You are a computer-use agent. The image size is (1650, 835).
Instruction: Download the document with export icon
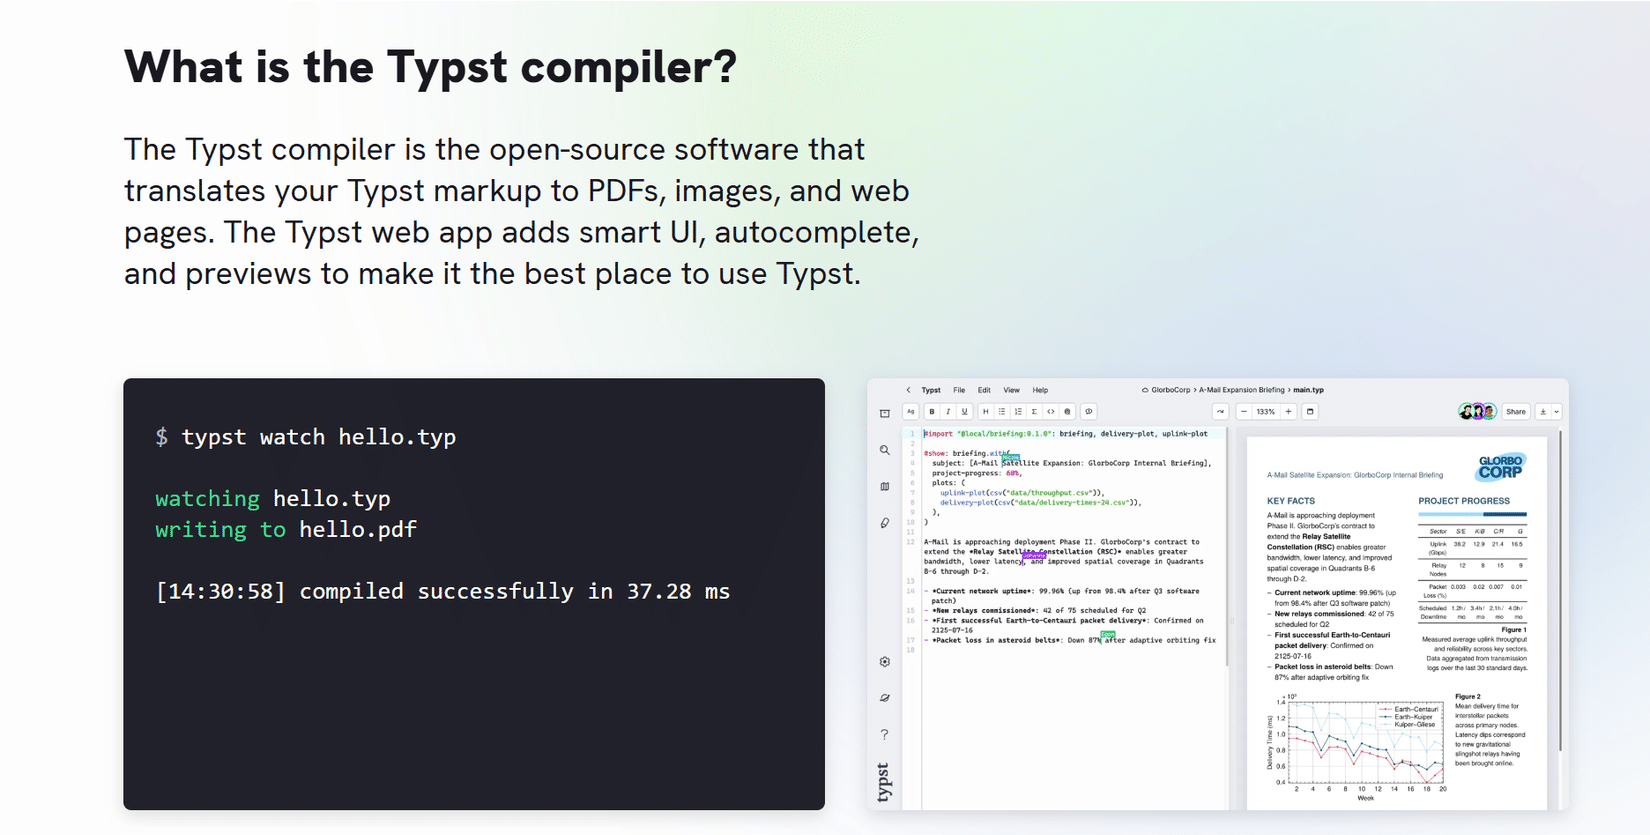1543,412
